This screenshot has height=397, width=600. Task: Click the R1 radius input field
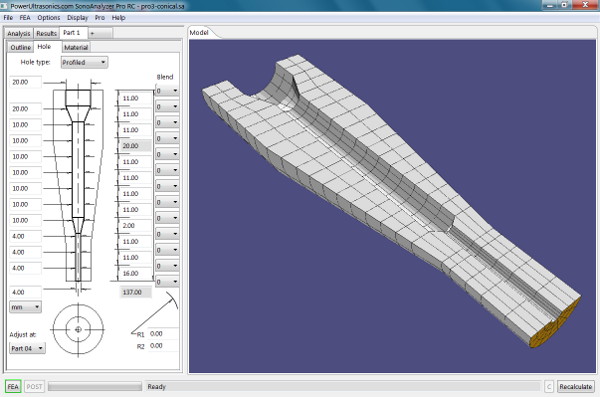tap(163, 334)
